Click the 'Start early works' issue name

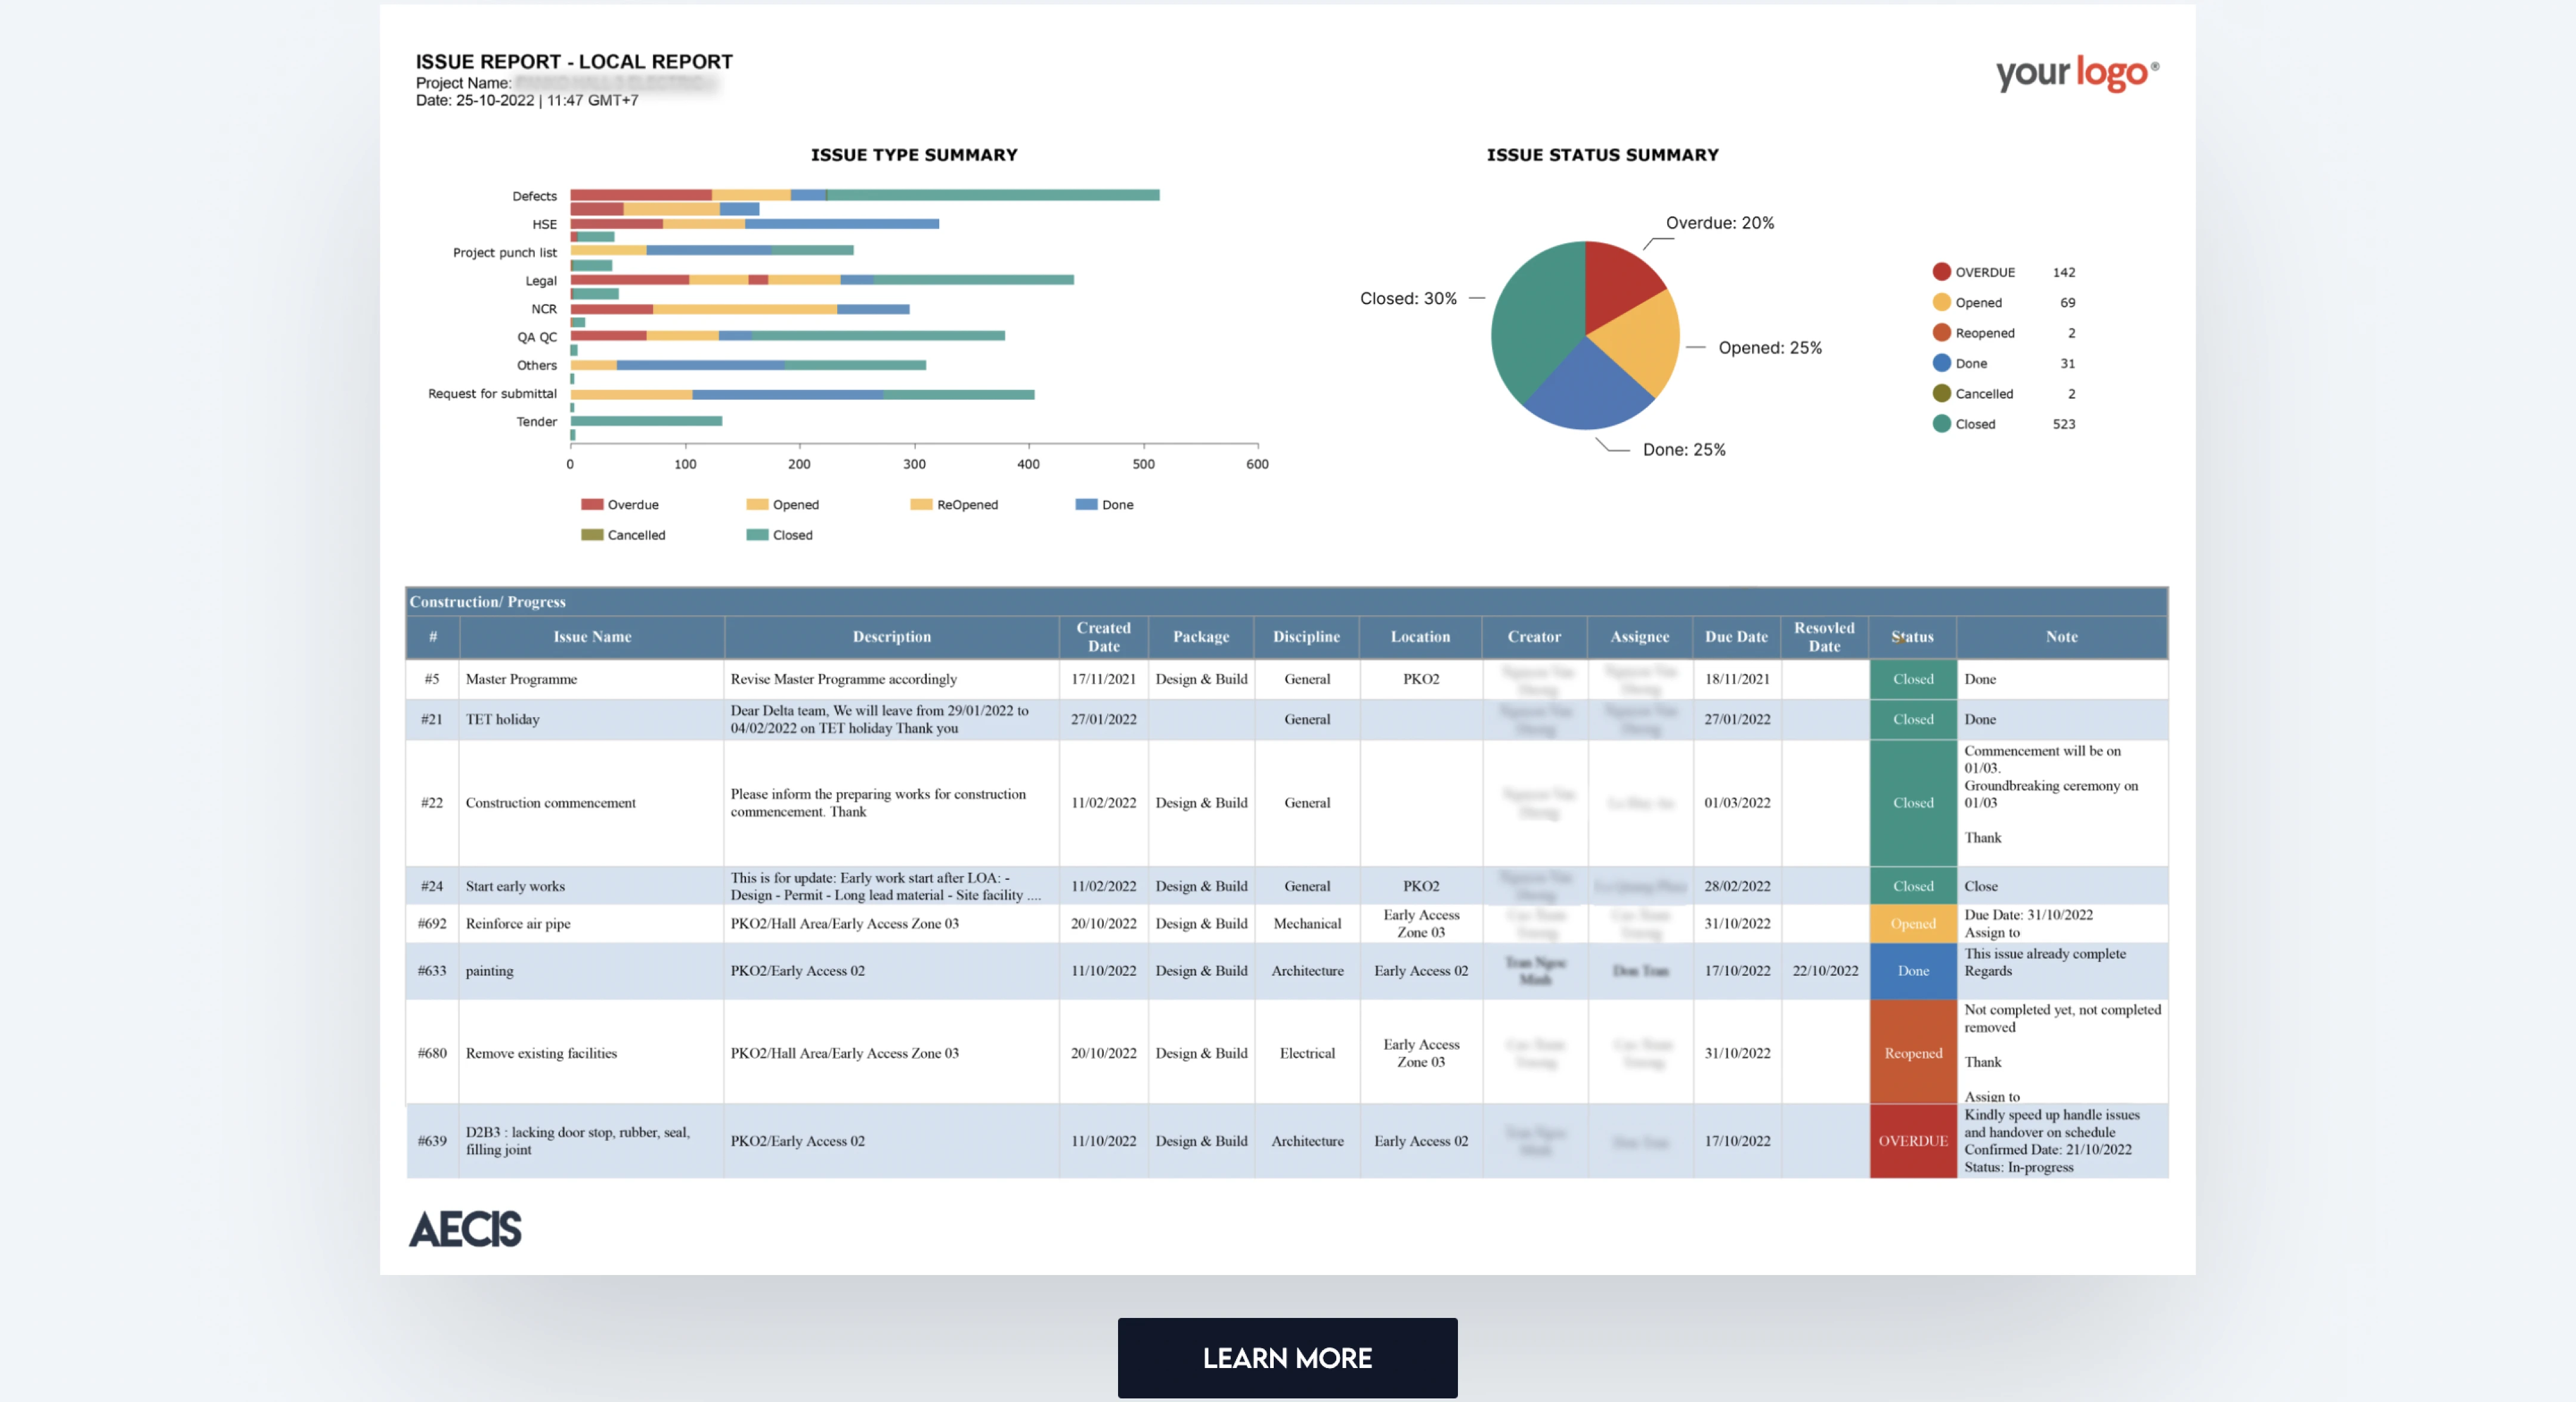pos(515,886)
